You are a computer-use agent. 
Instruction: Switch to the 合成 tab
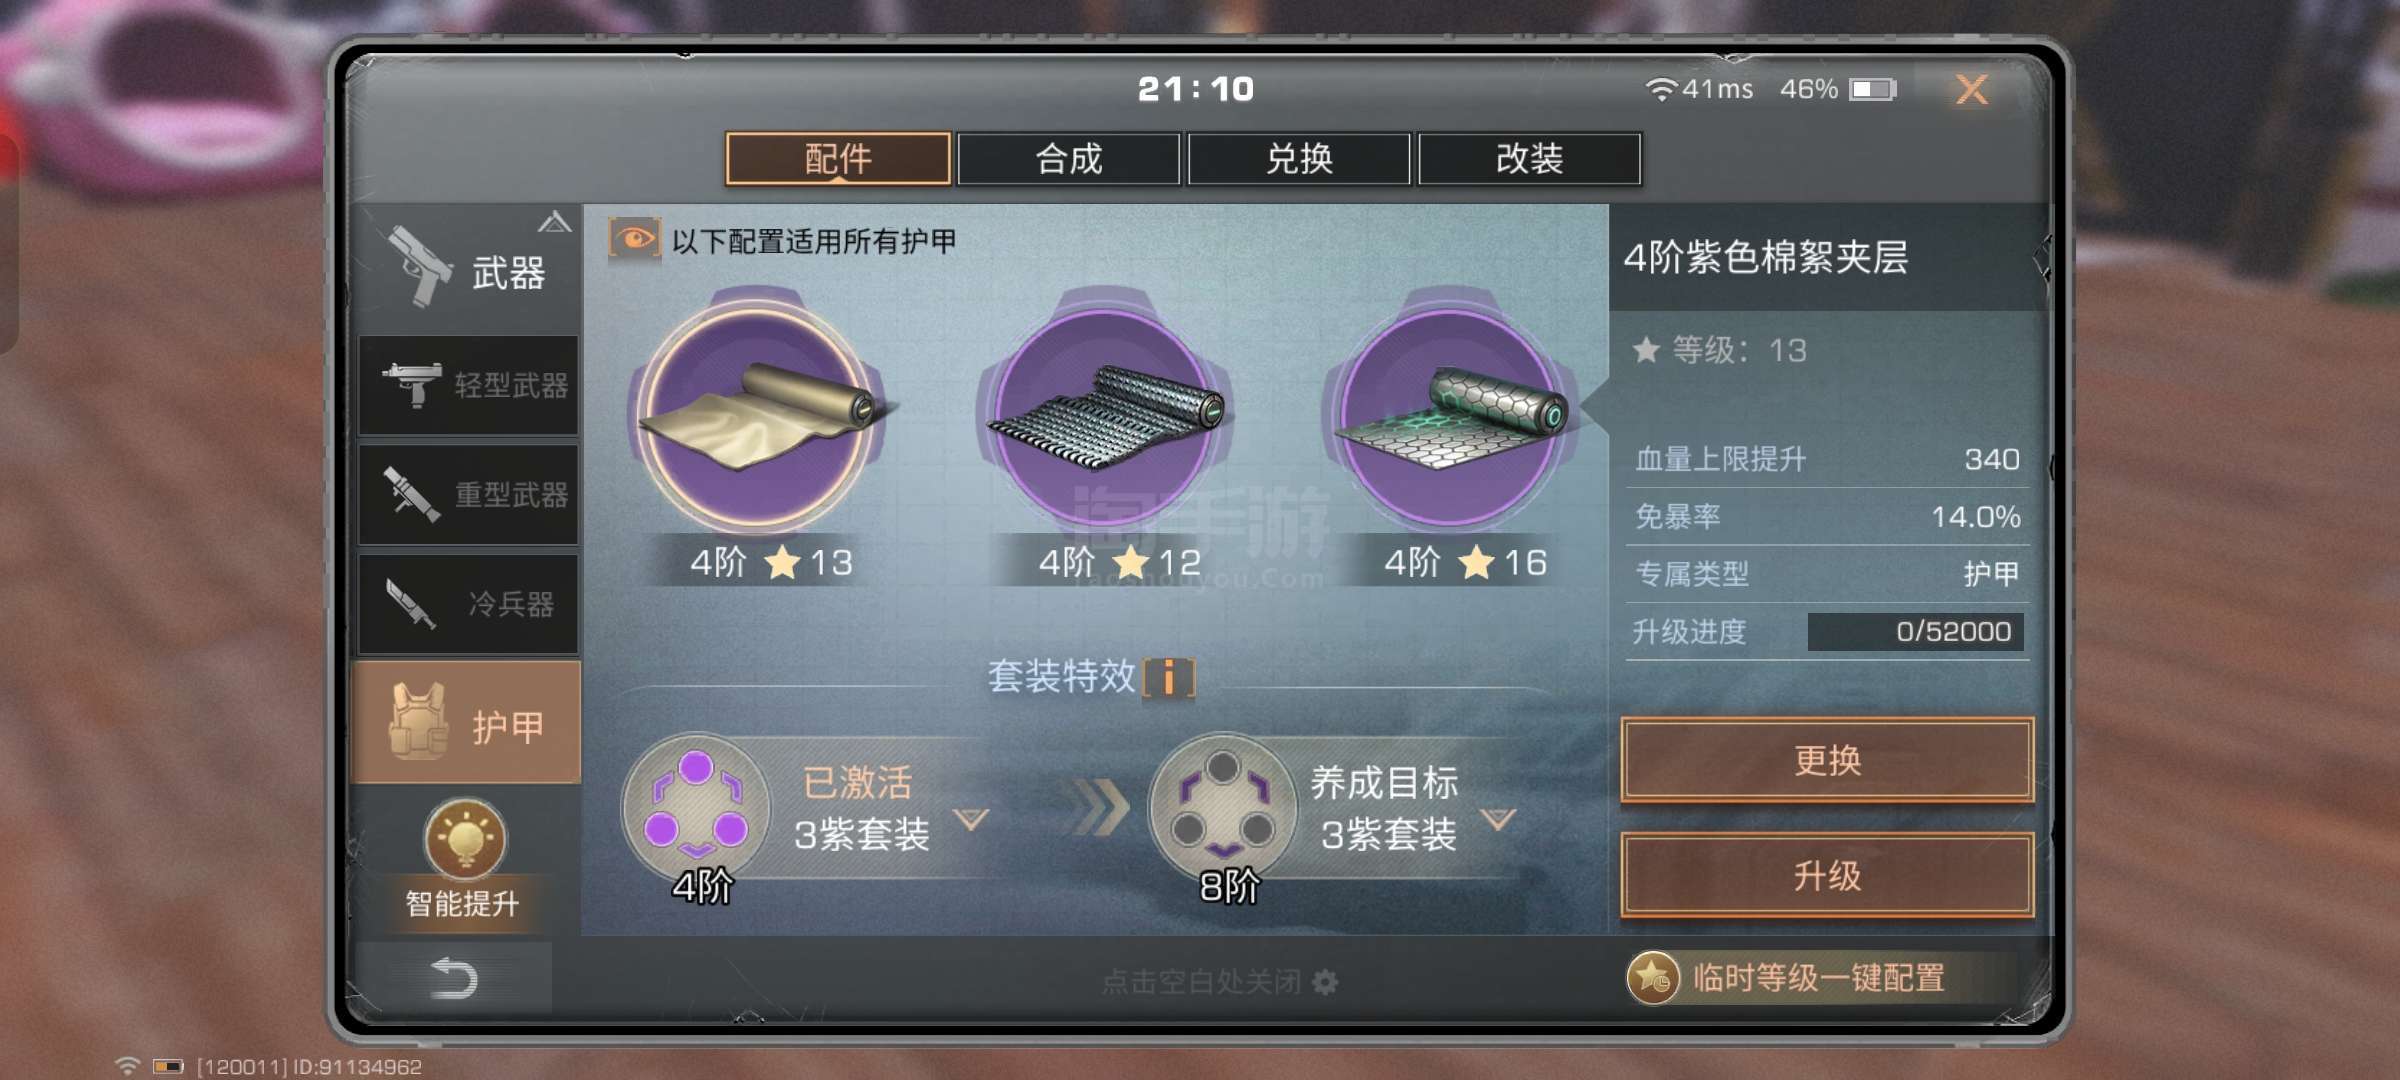1068,159
